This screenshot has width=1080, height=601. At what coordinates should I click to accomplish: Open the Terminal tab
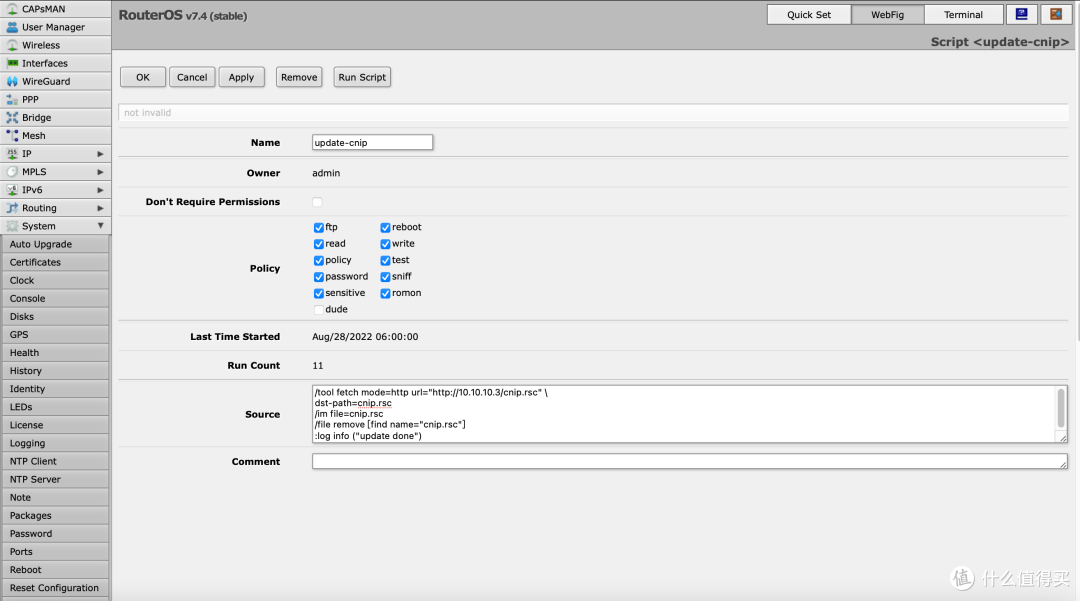click(x=963, y=14)
